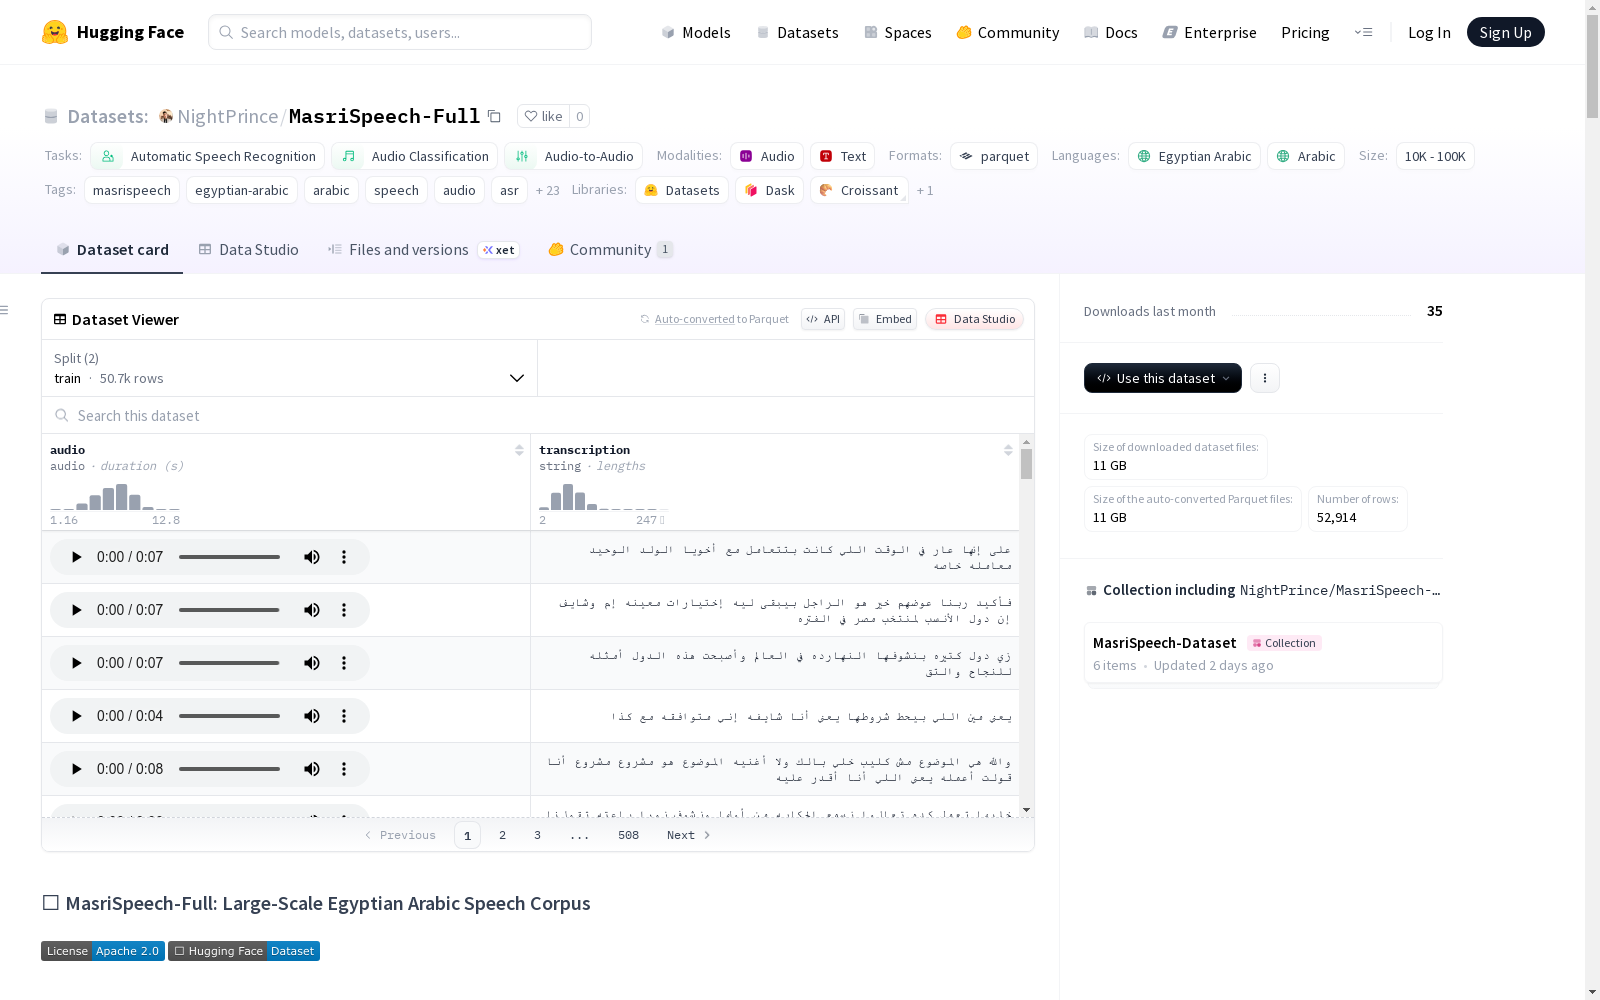The width and height of the screenshot is (1600, 1000).
Task: Open the parquet format tag
Action: pyautogui.click(x=994, y=156)
